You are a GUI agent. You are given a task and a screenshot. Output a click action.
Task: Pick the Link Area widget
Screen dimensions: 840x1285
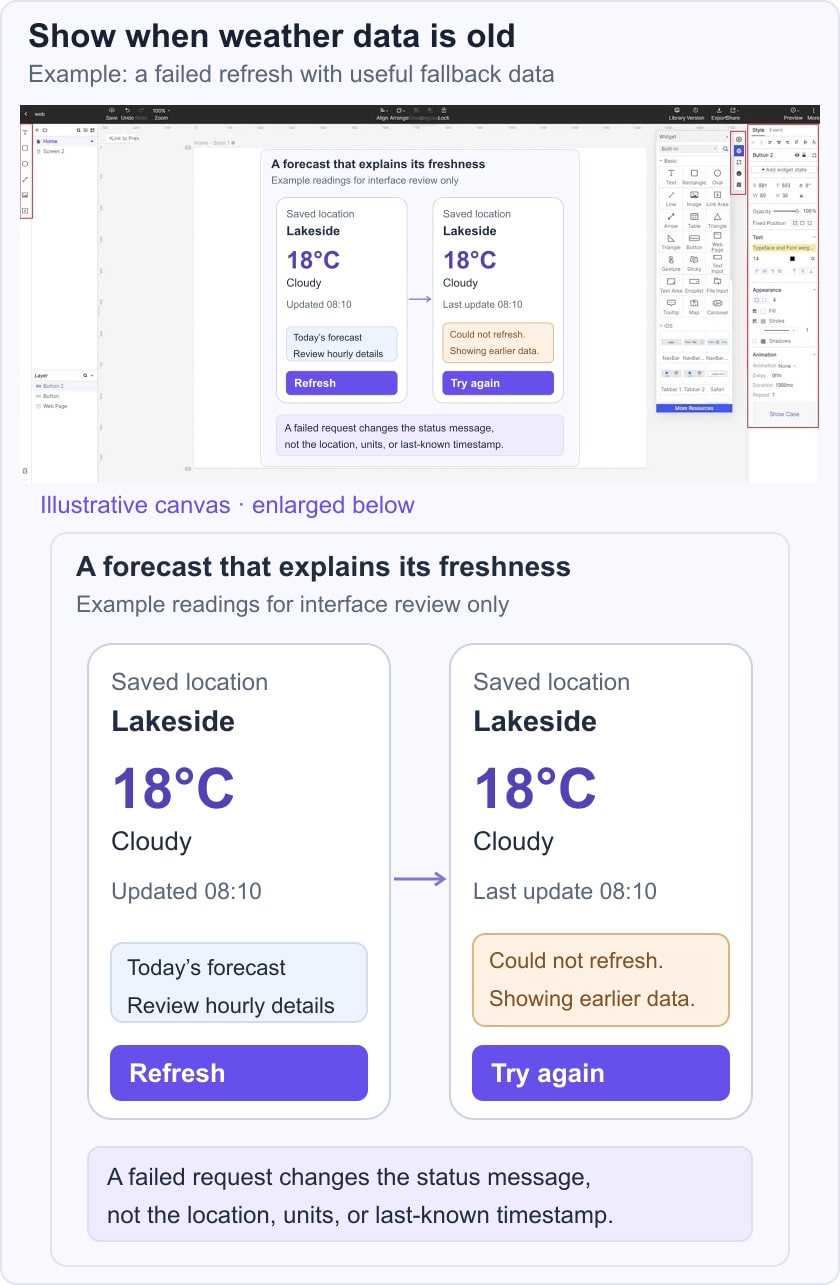717,199
